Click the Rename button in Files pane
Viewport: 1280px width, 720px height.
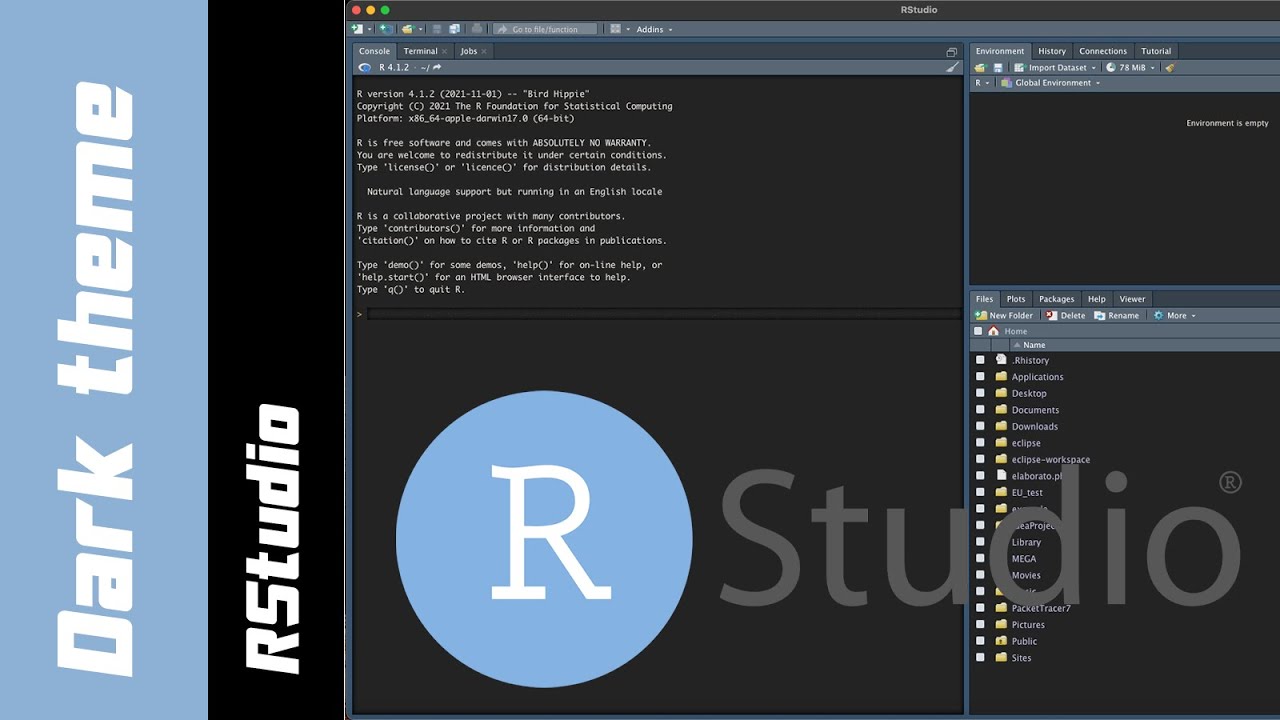tap(1116, 315)
